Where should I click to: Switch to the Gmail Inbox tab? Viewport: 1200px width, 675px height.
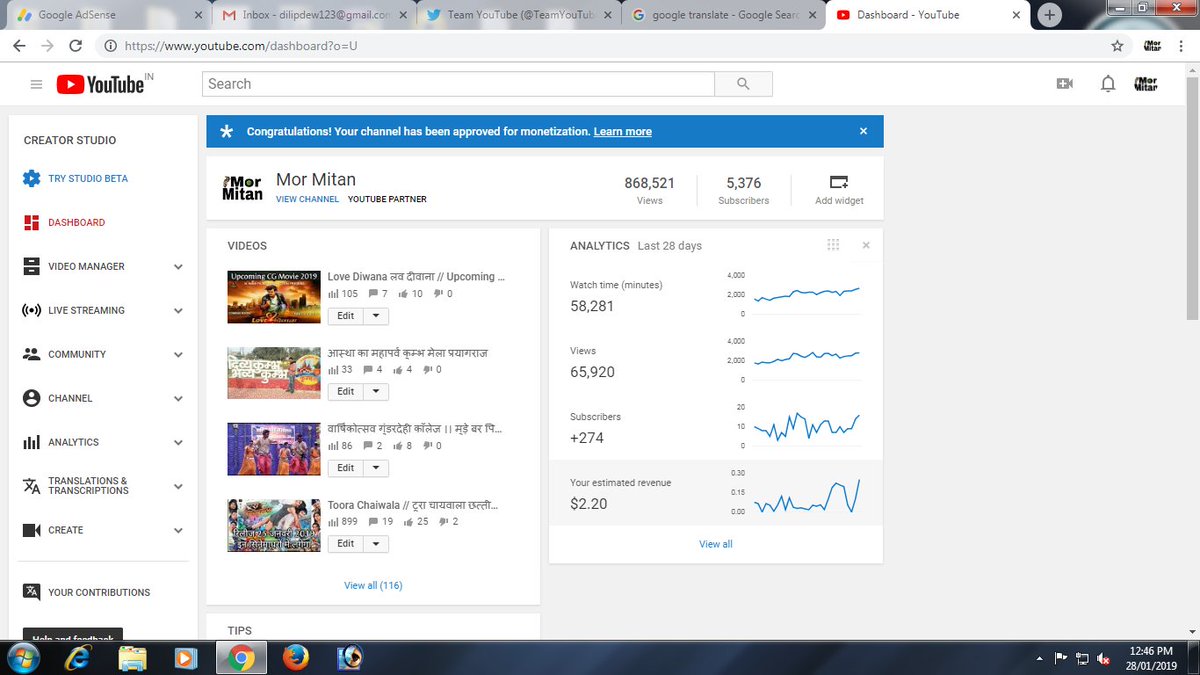pyautogui.click(x=312, y=15)
